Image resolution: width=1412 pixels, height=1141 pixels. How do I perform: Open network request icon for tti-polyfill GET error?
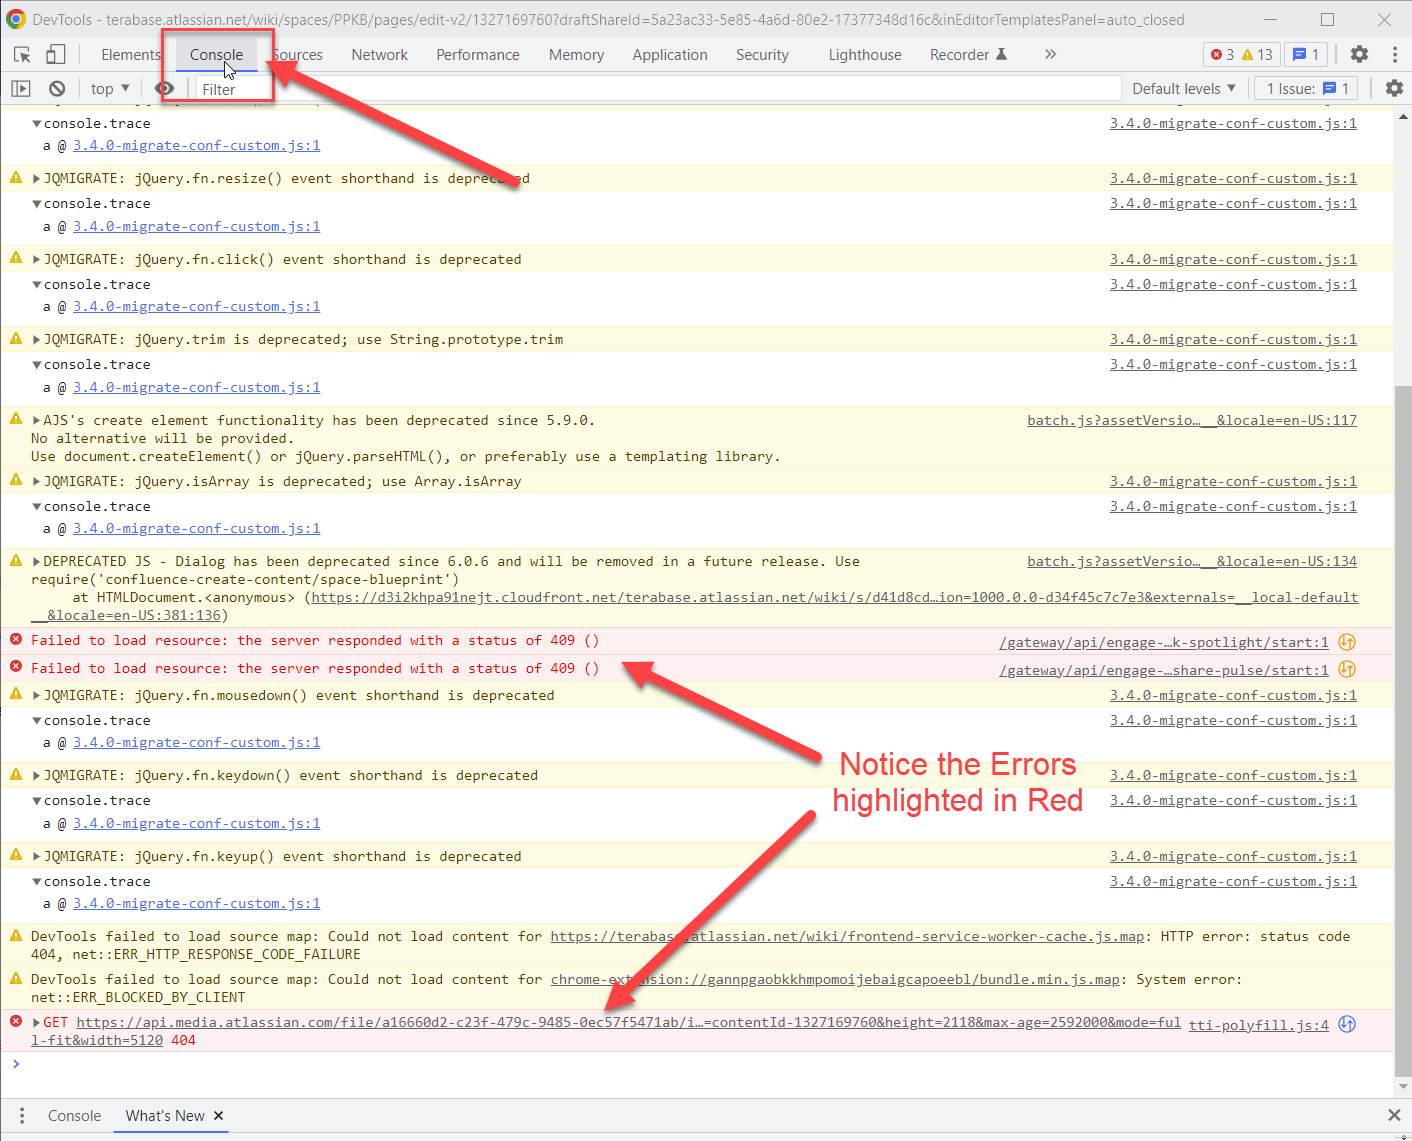pyautogui.click(x=1347, y=1024)
